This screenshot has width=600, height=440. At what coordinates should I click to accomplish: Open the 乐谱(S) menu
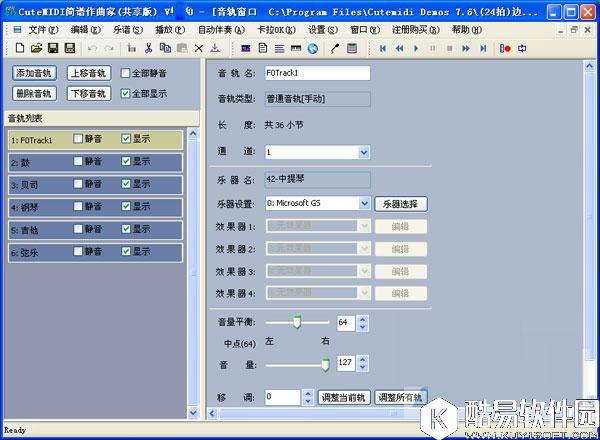pyautogui.click(x=128, y=30)
